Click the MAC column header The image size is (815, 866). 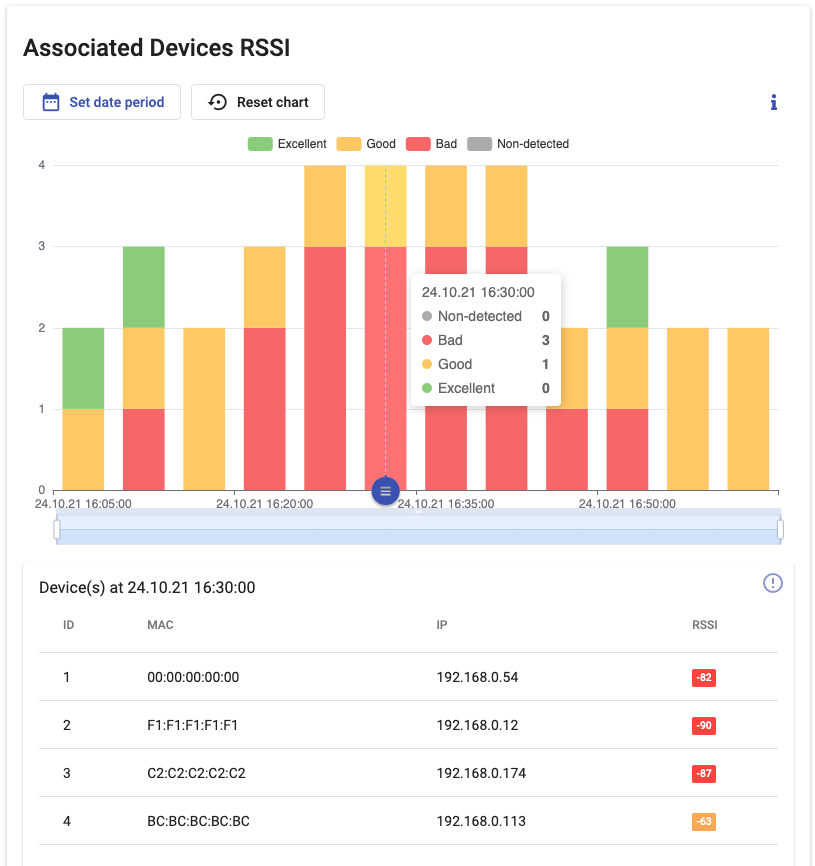coord(160,625)
